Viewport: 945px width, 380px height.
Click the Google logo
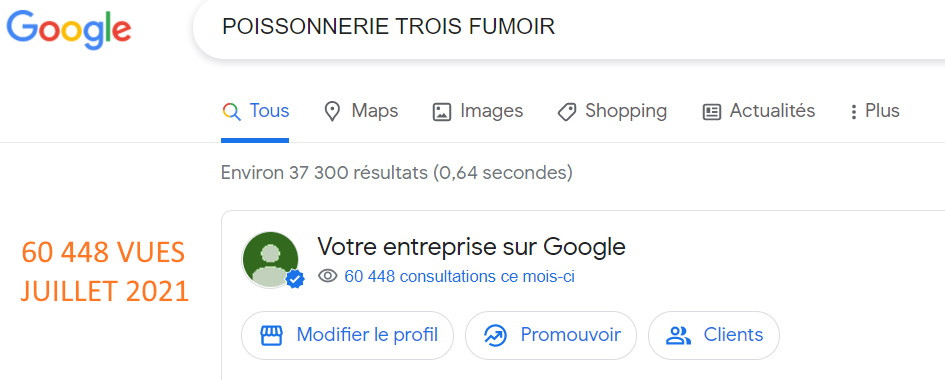click(69, 30)
